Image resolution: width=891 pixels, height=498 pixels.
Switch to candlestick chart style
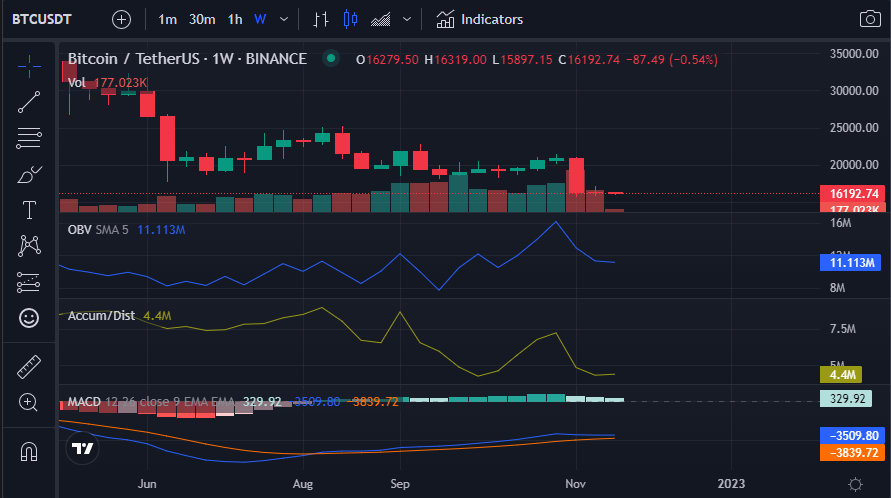click(350, 20)
